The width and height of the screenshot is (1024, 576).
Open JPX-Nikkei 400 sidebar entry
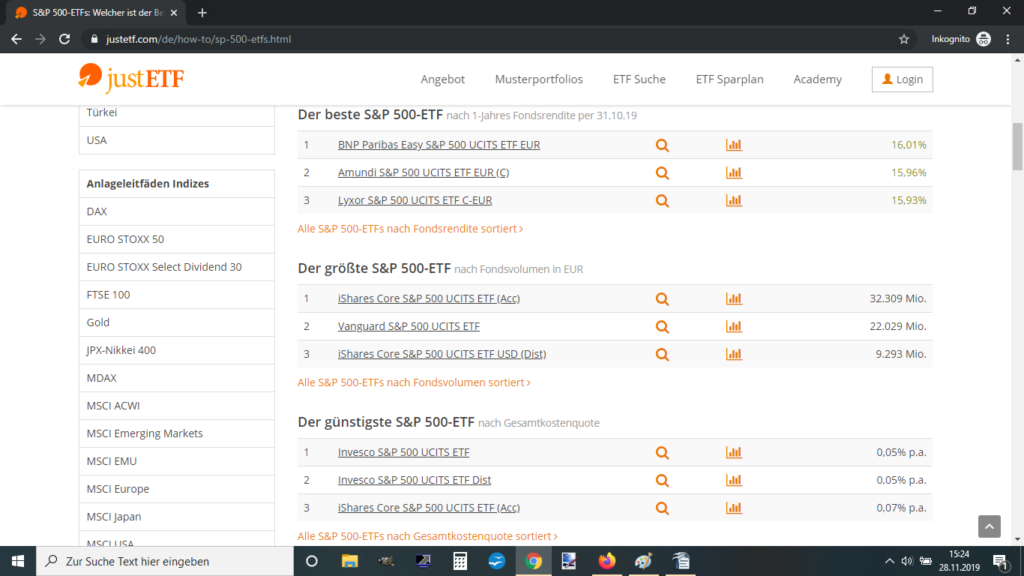coord(176,350)
